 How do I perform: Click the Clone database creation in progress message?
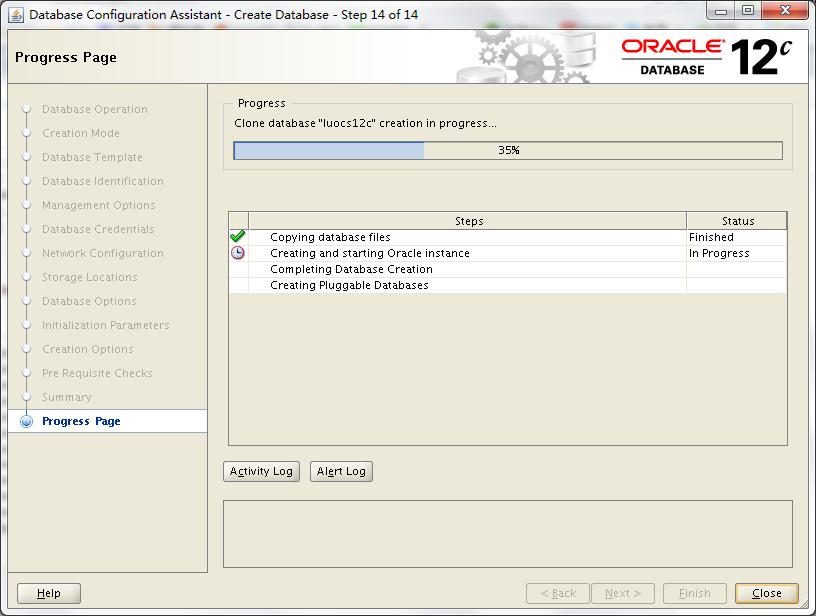[365, 123]
